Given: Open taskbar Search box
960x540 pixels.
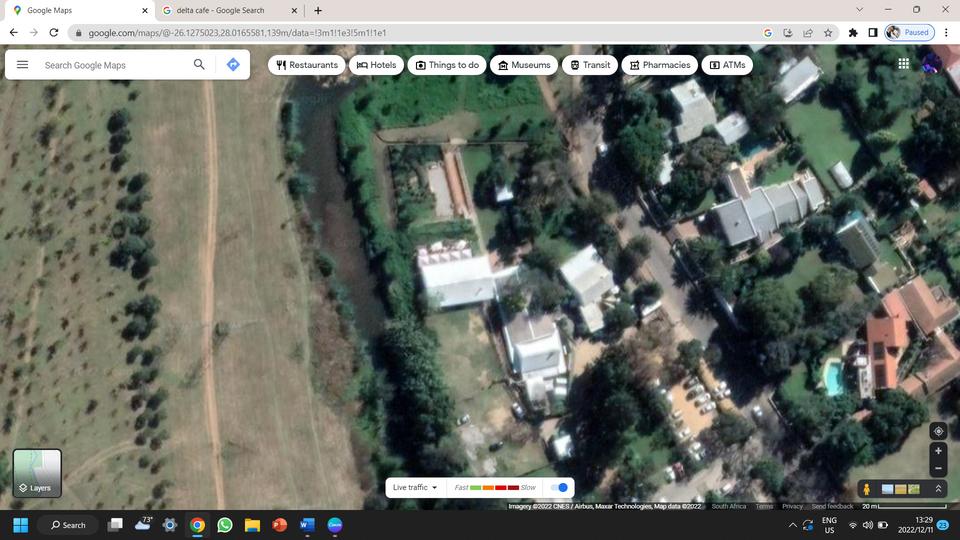Looking at the screenshot, I should pyautogui.click(x=68, y=525).
